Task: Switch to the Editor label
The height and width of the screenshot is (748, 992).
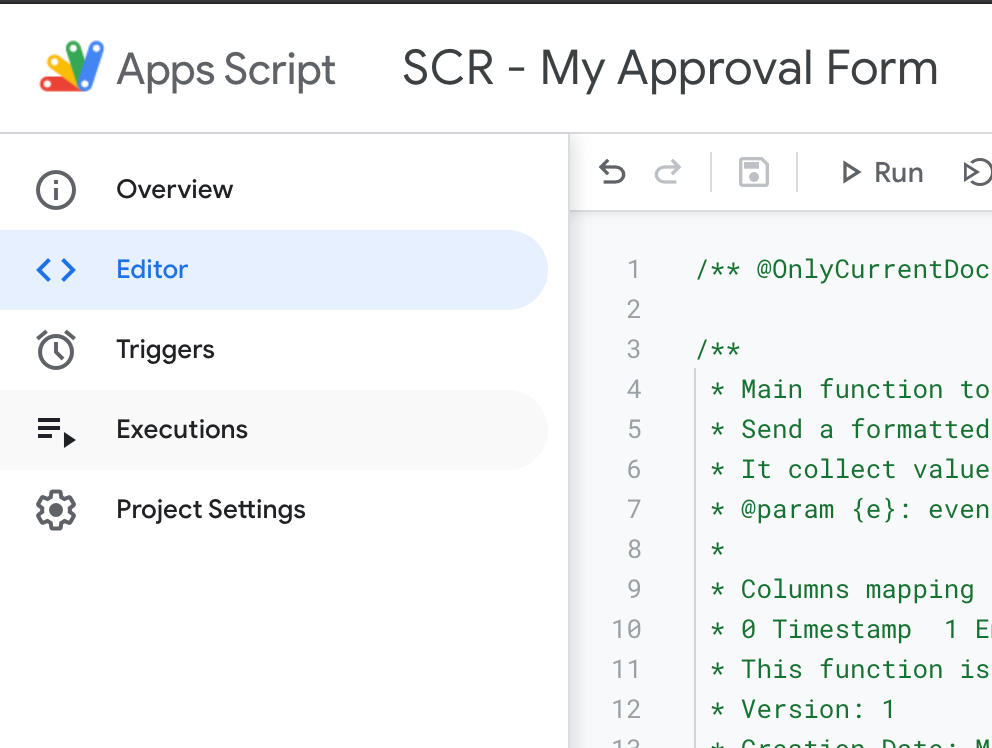Action: tap(152, 270)
